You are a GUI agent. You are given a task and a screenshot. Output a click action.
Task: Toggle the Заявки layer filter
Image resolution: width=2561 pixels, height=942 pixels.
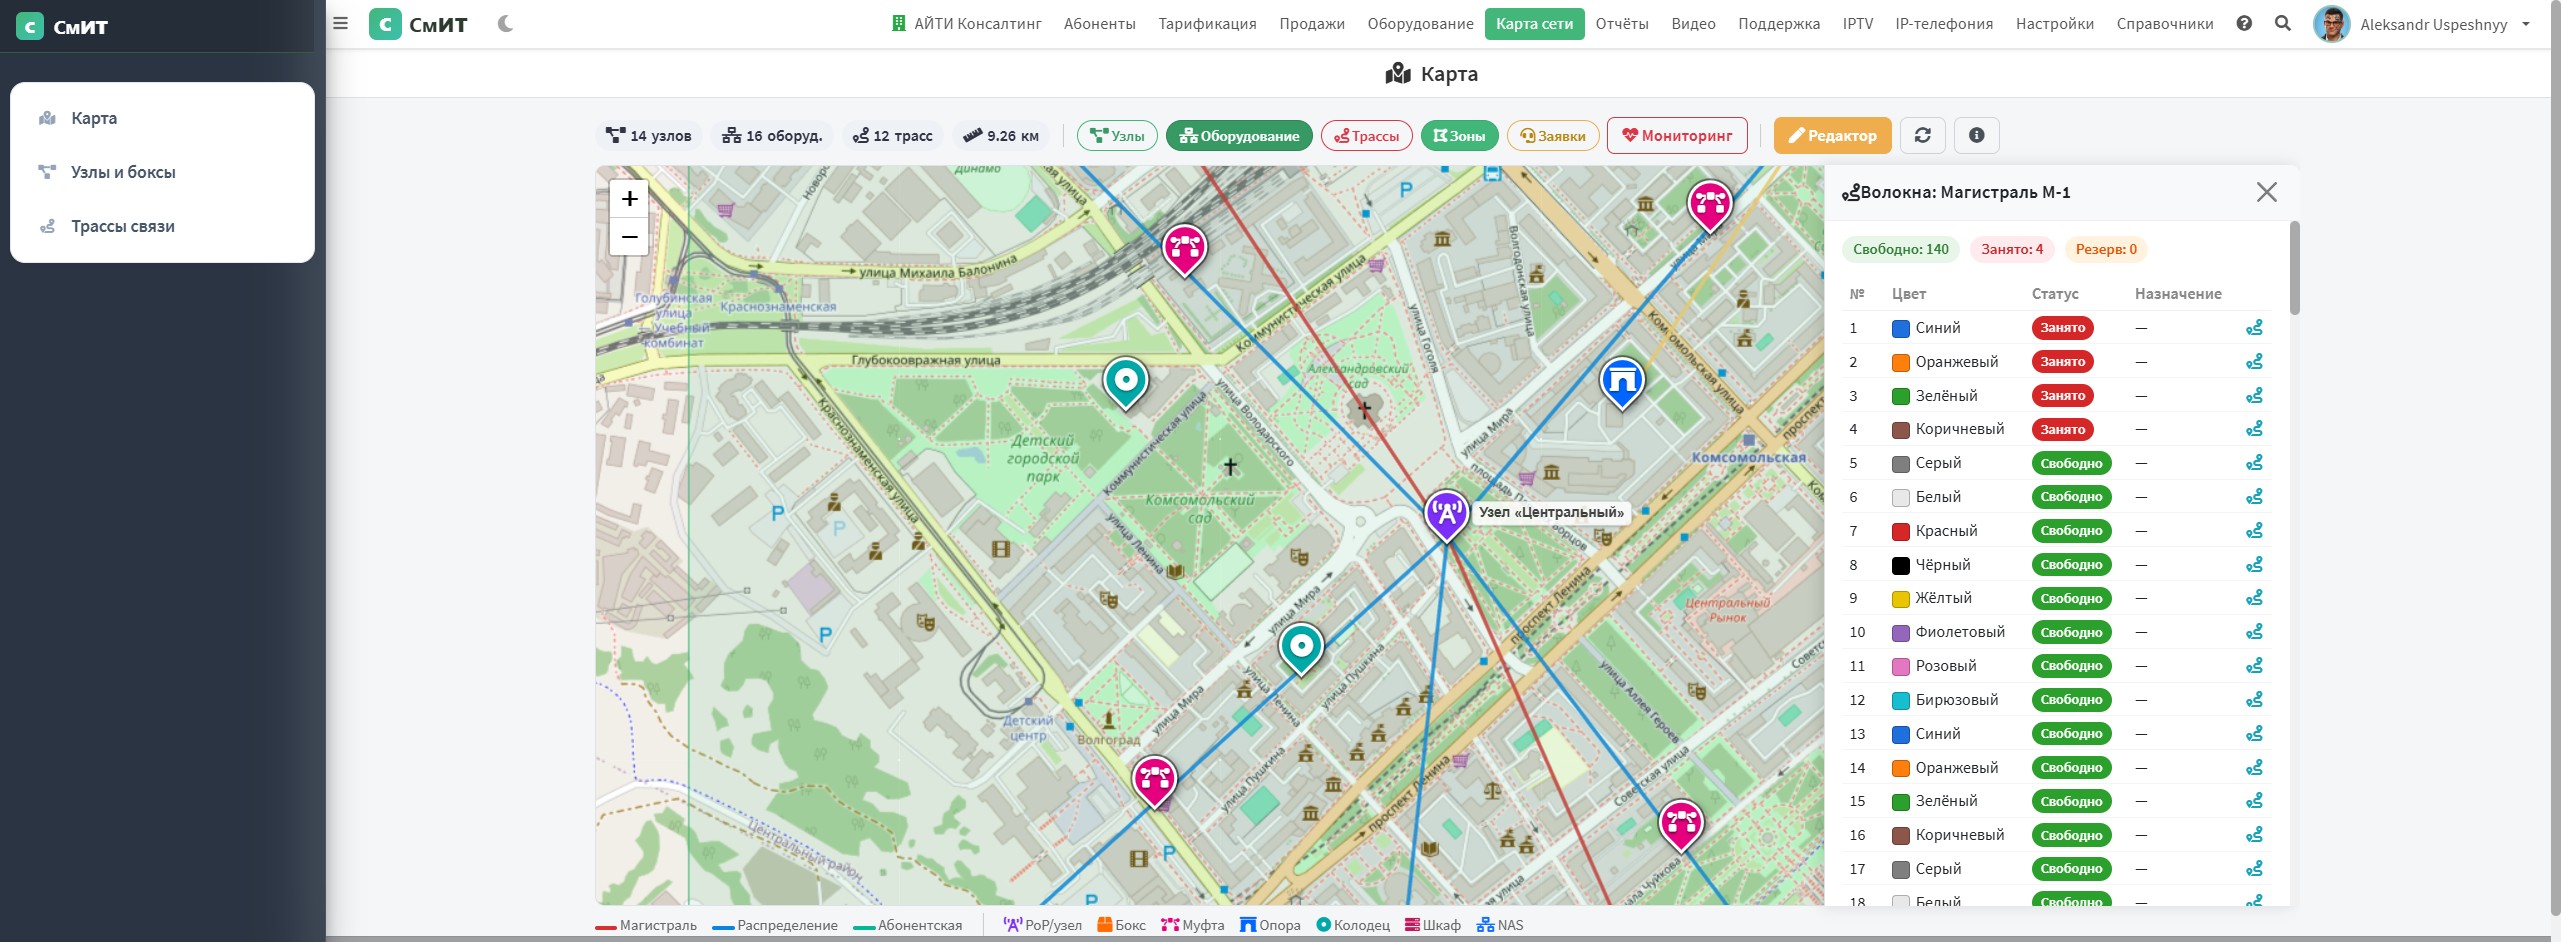pos(1553,136)
